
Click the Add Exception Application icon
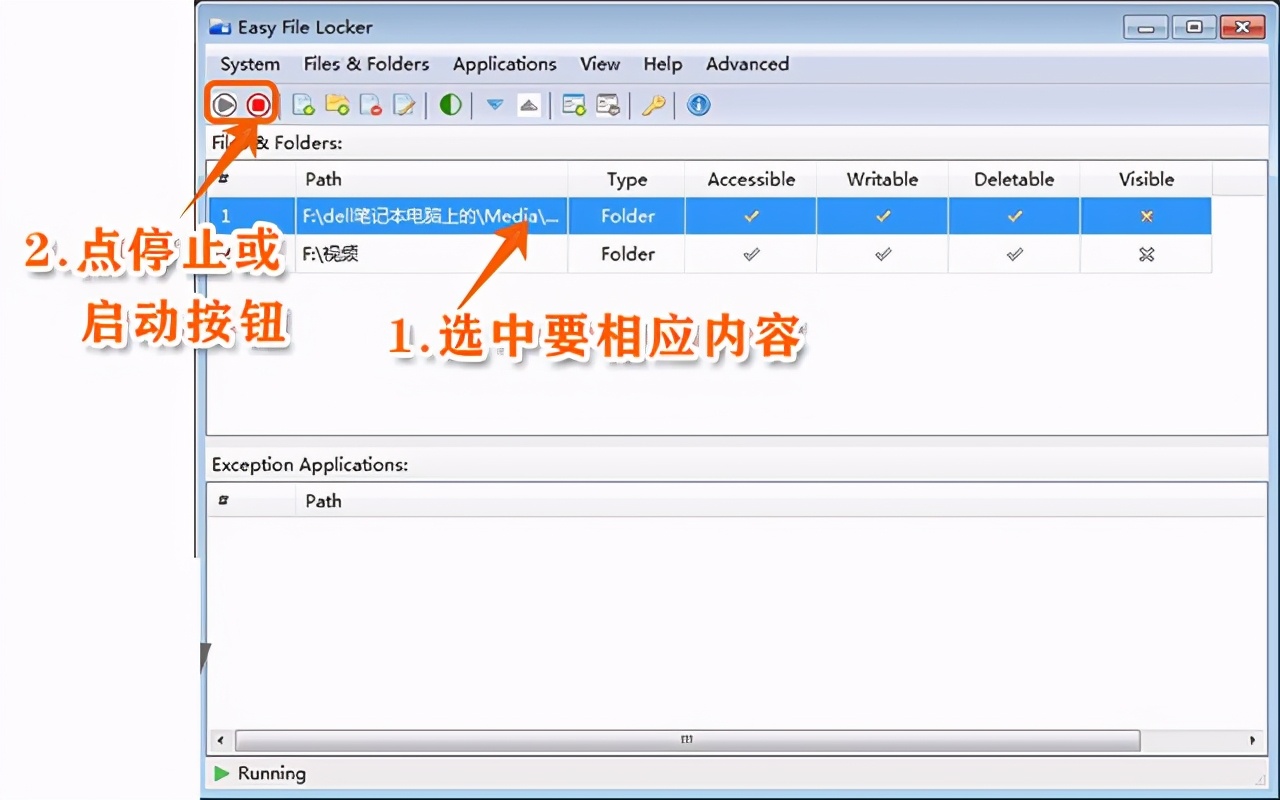pyautogui.click(x=574, y=104)
